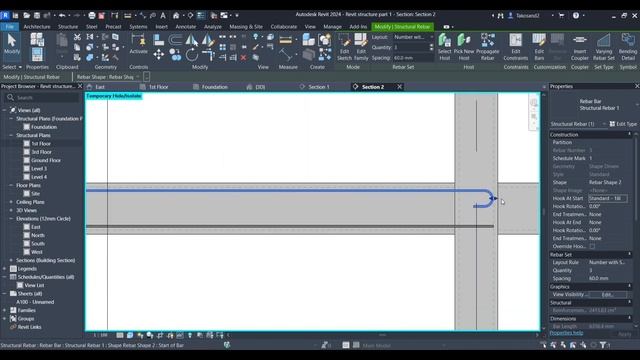Click the red Delete X icon
Viewport: 640px width, 360px height.
click(x=244, y=58)
